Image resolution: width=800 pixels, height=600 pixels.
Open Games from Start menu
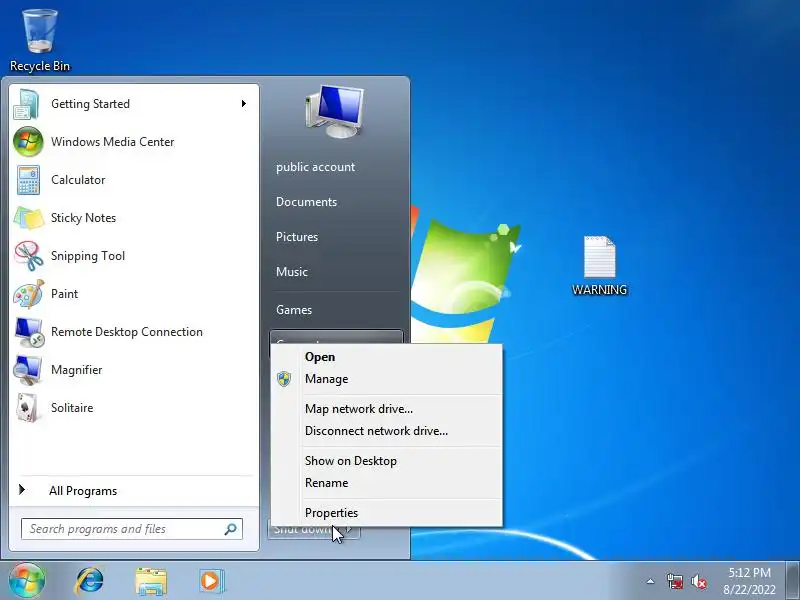point(294,310)
